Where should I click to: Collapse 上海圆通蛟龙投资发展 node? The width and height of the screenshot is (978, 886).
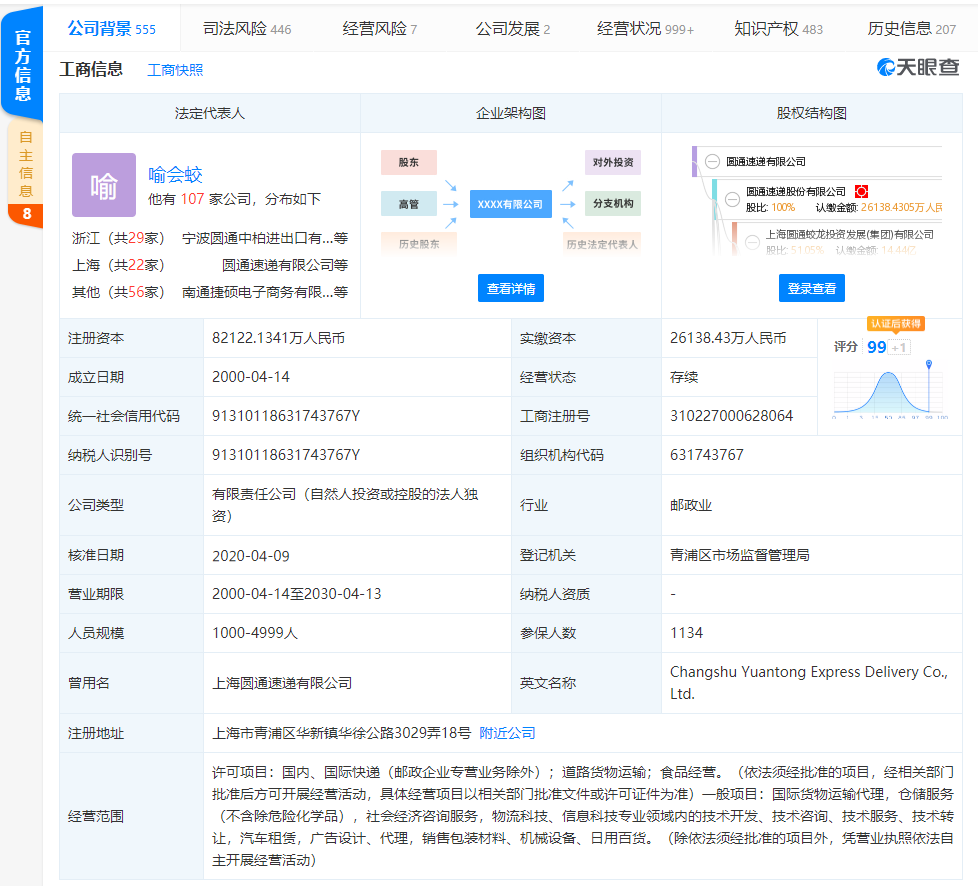pos(753,240)
